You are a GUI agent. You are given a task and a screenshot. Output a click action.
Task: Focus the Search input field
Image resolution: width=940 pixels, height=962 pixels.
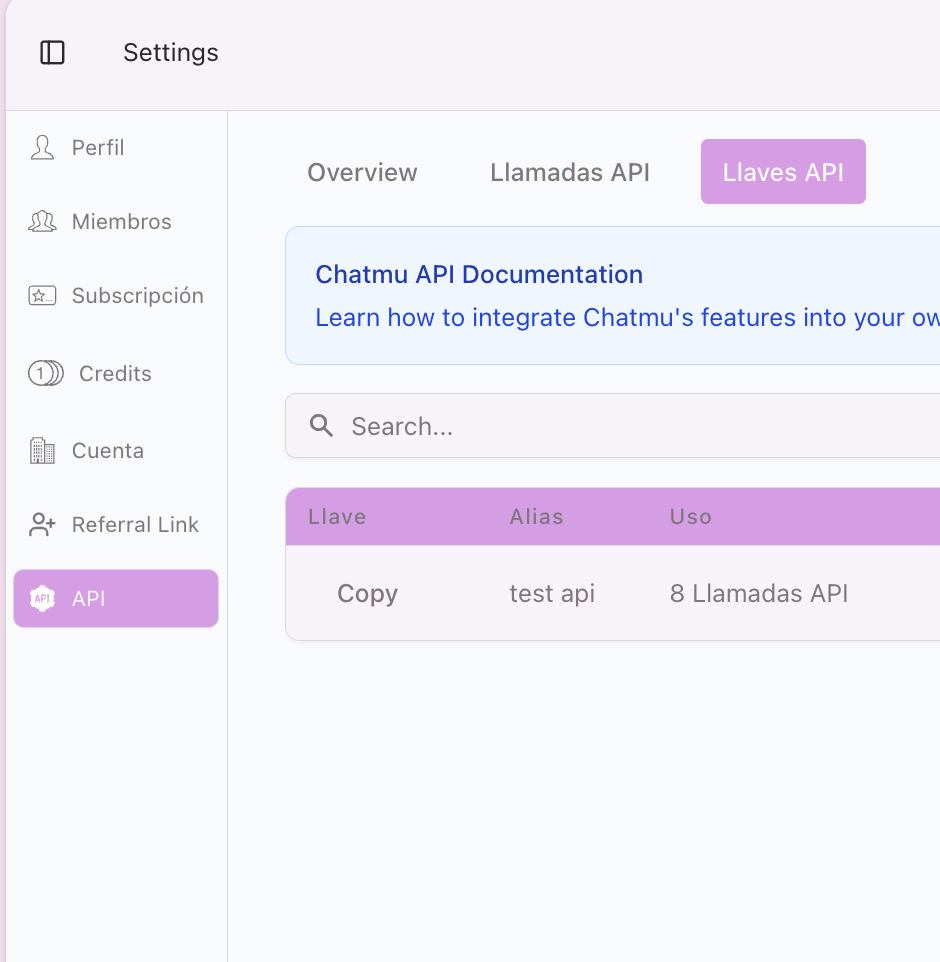tap(640, 427)
